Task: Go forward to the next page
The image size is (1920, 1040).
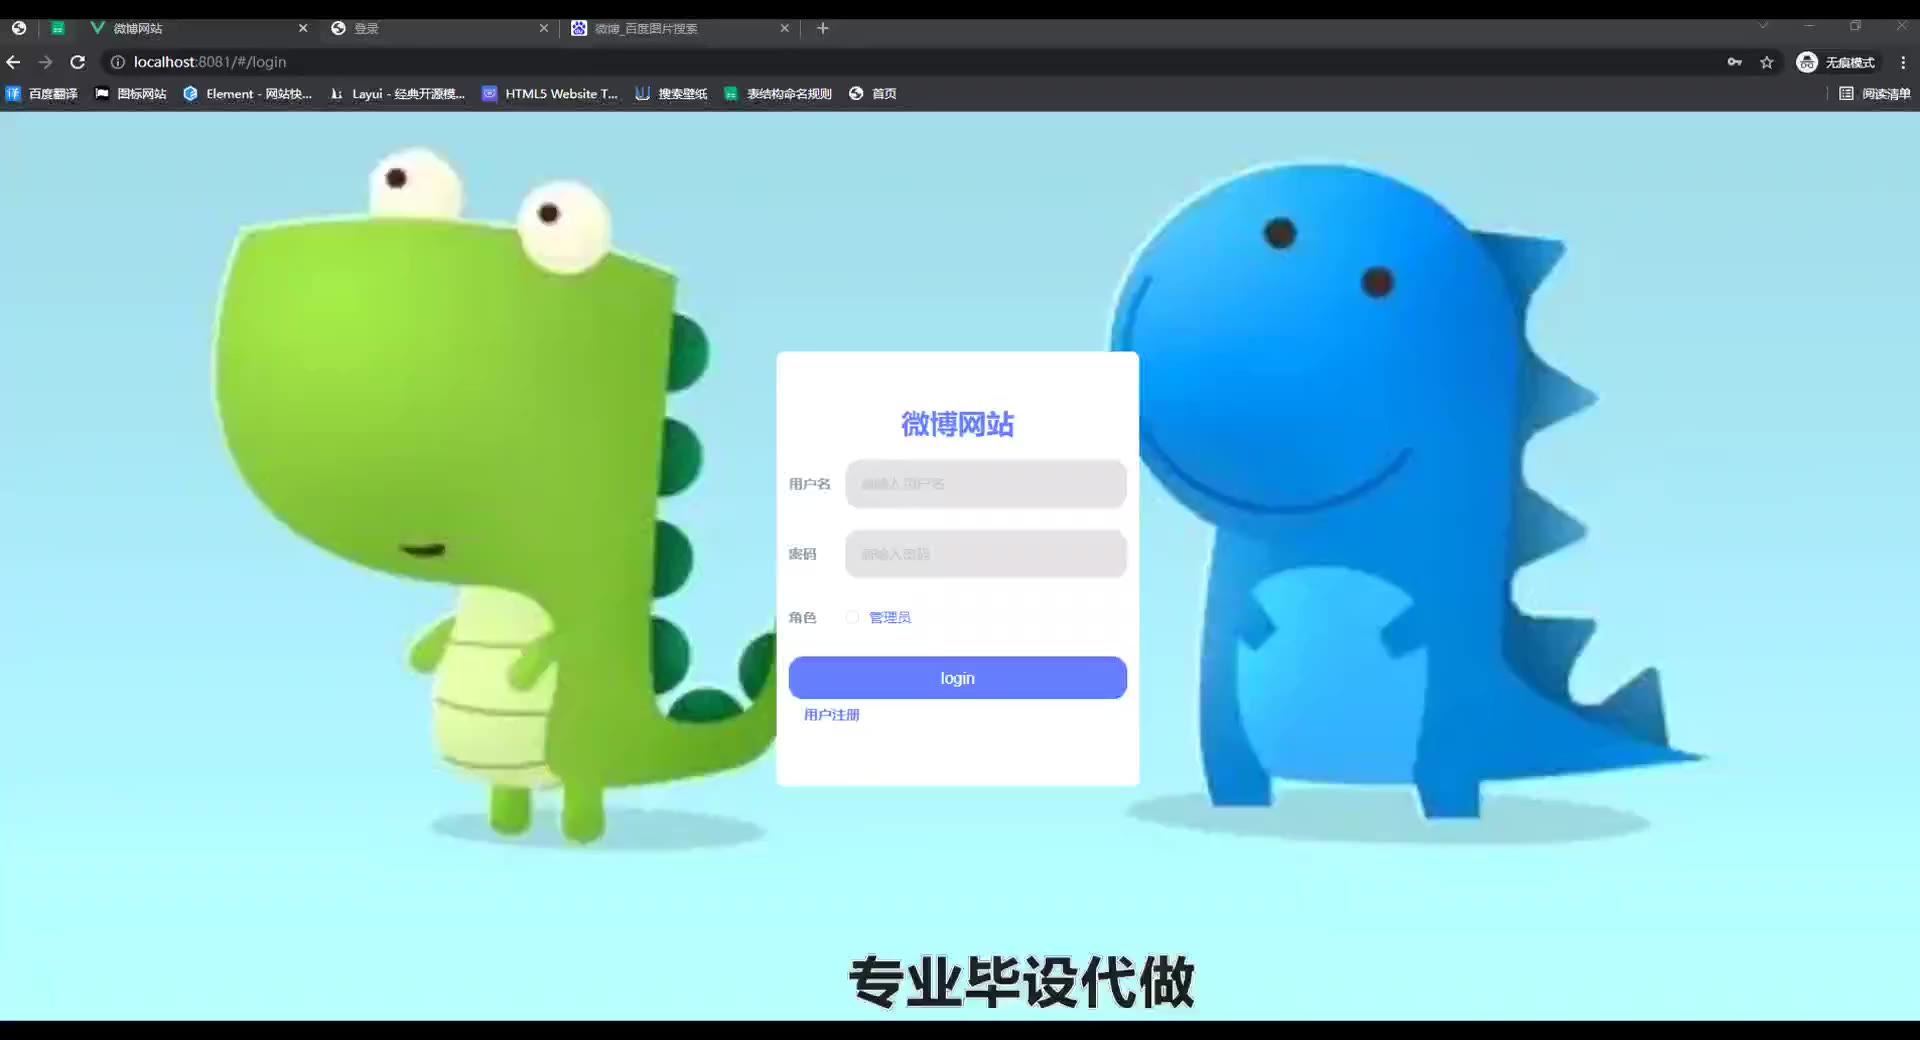Action: [x=45, y=62]
